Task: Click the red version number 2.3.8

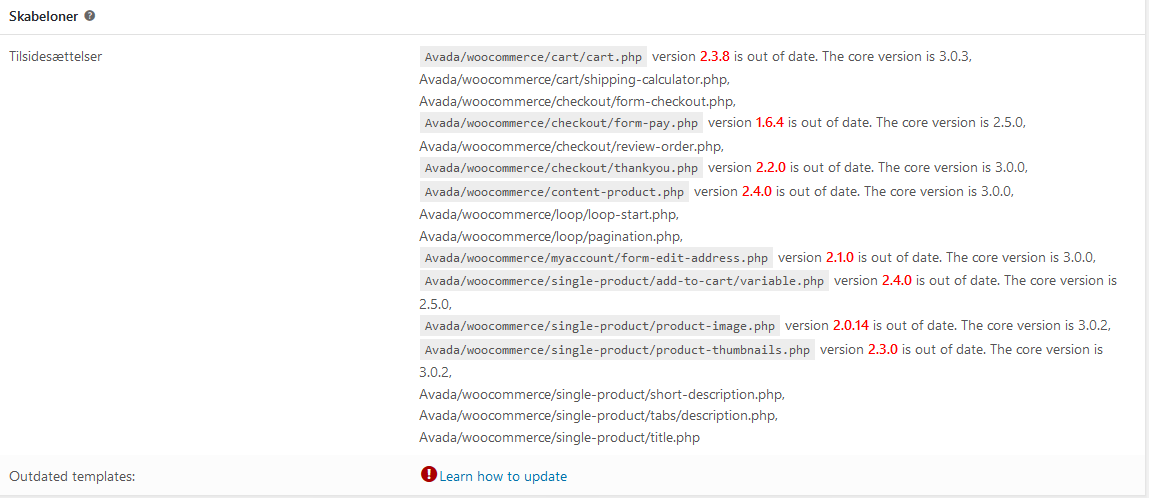Action: (715, 56)
